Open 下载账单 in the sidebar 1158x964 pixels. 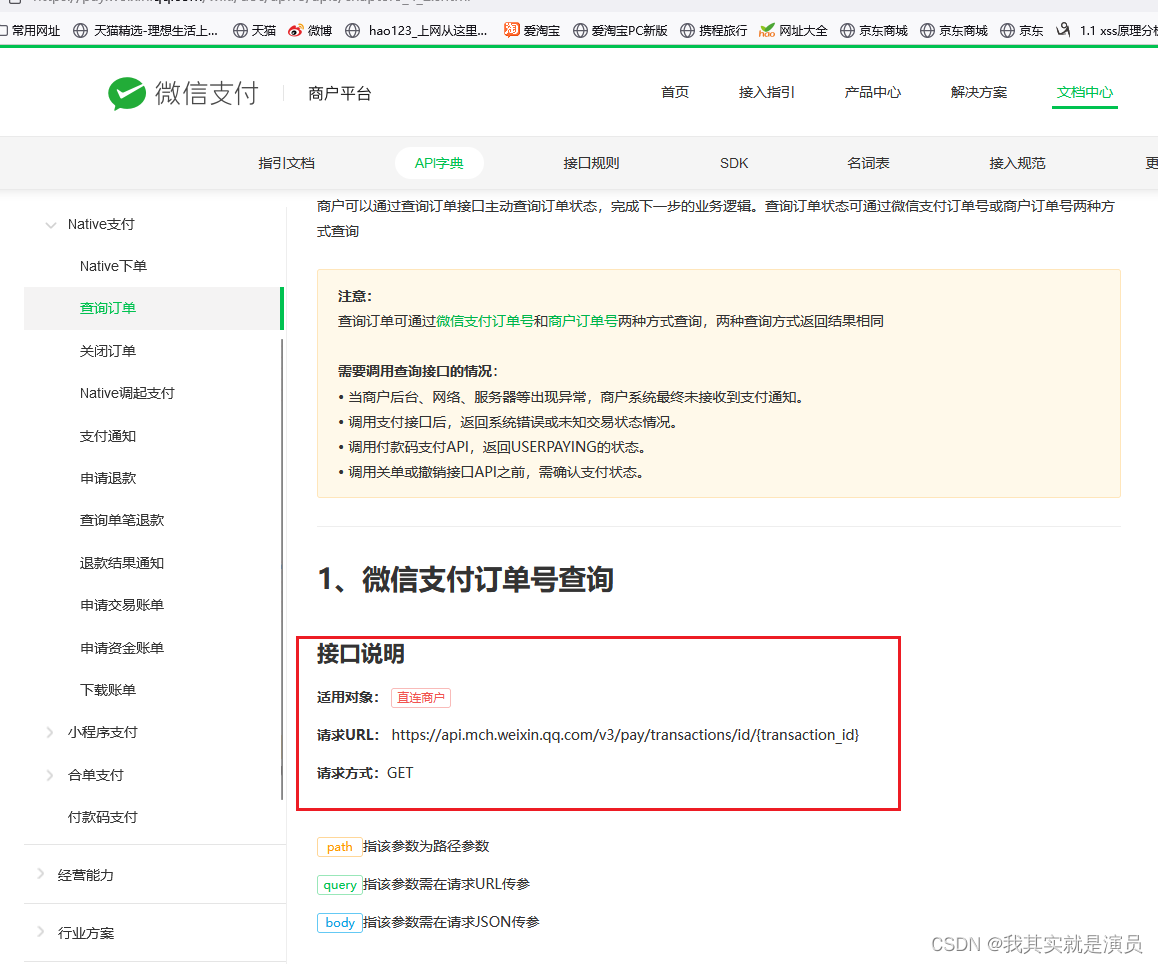(108, 690)
